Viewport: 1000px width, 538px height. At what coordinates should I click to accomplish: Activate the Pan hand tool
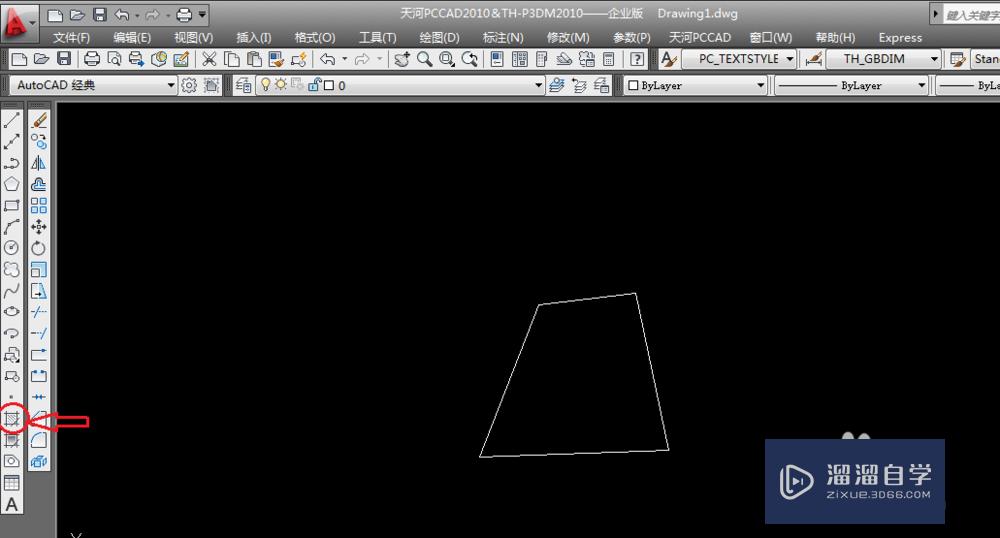click(402, 59)
